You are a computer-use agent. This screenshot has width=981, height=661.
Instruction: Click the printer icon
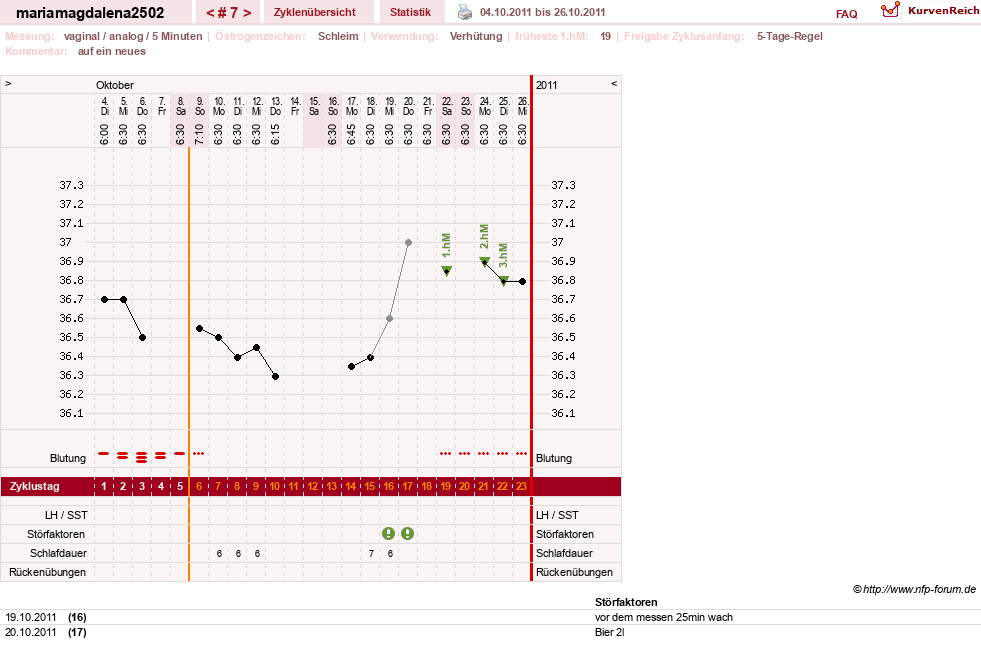coord(465,12)
